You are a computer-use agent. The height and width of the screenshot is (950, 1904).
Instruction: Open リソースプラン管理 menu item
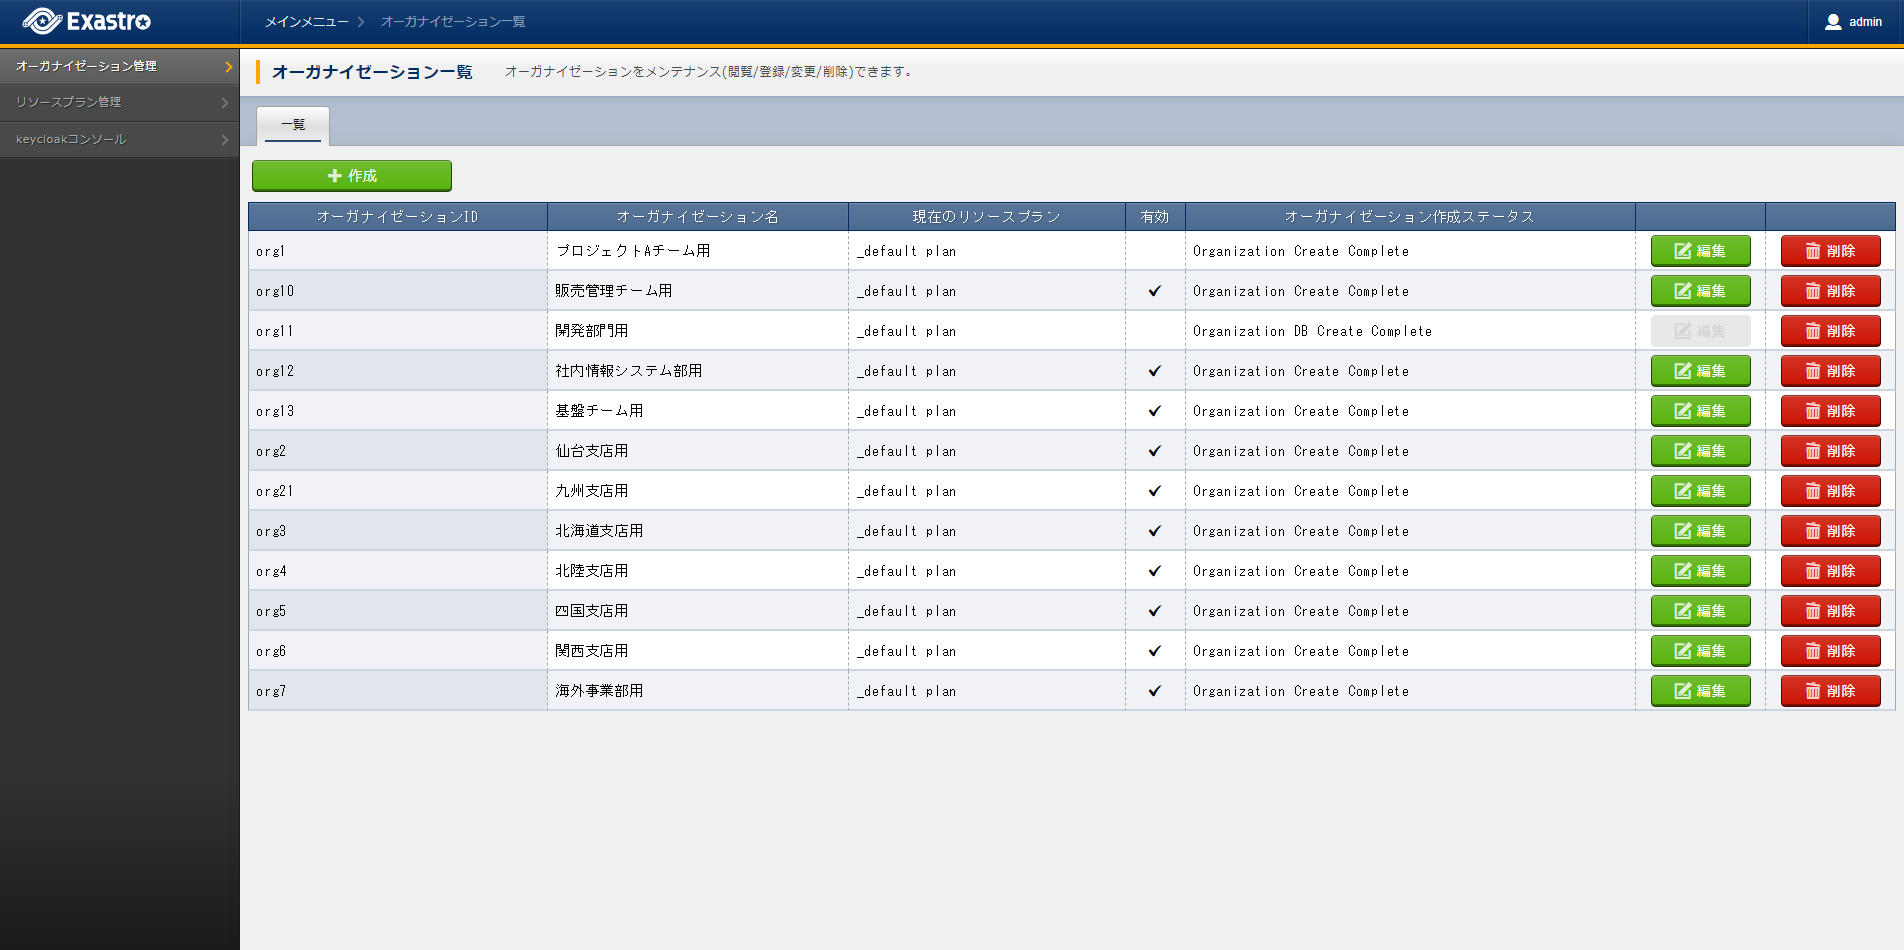(x=69, y=102)
